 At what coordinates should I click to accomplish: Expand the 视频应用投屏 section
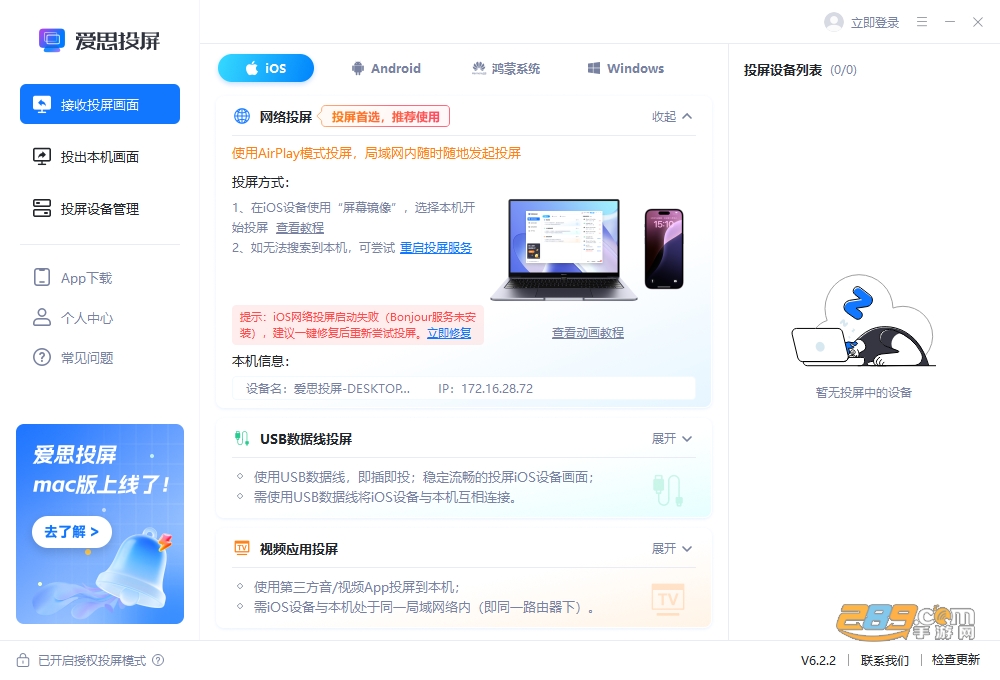pyautogui.click(x=672, y=549)
